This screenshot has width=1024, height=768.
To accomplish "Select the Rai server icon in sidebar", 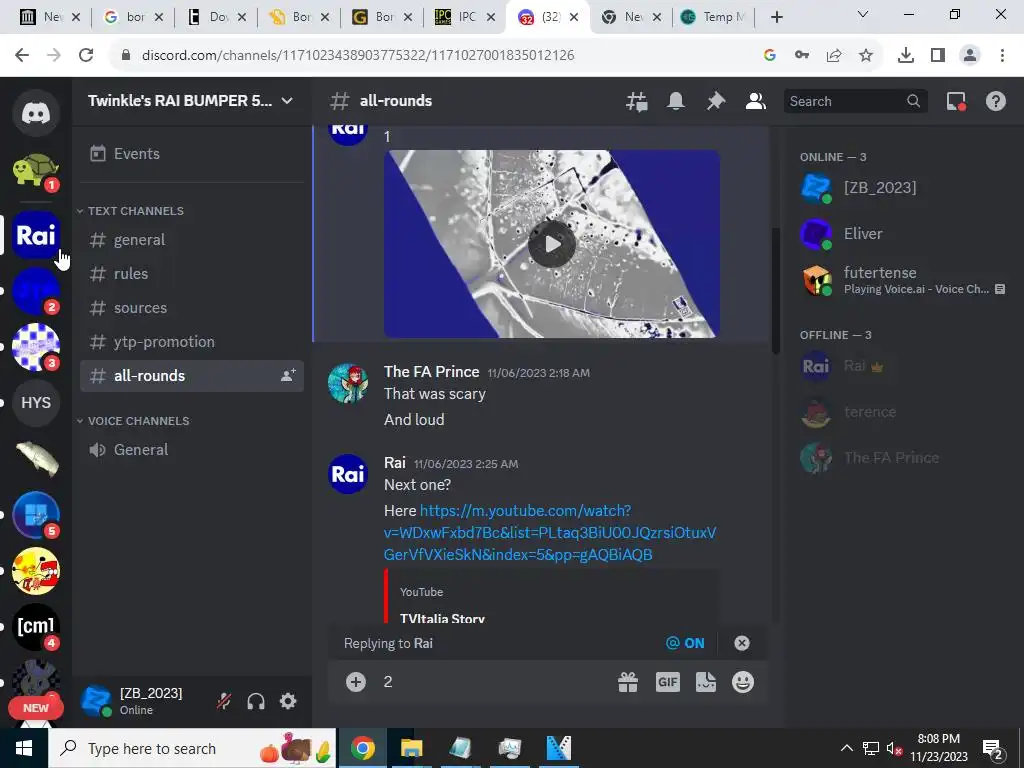I will tap(36, 235).
